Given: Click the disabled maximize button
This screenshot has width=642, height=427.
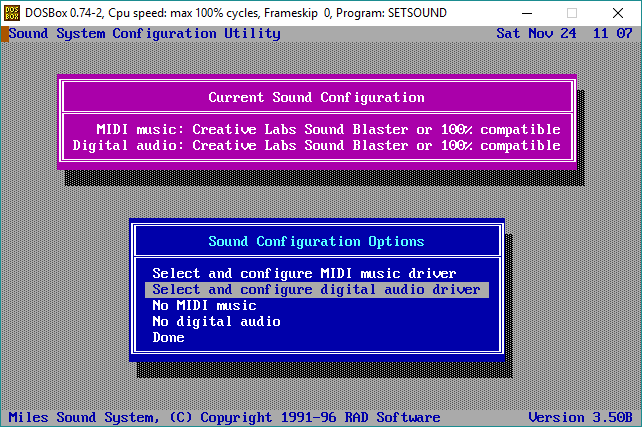Looking at the screenshot, I should point(572,13).
